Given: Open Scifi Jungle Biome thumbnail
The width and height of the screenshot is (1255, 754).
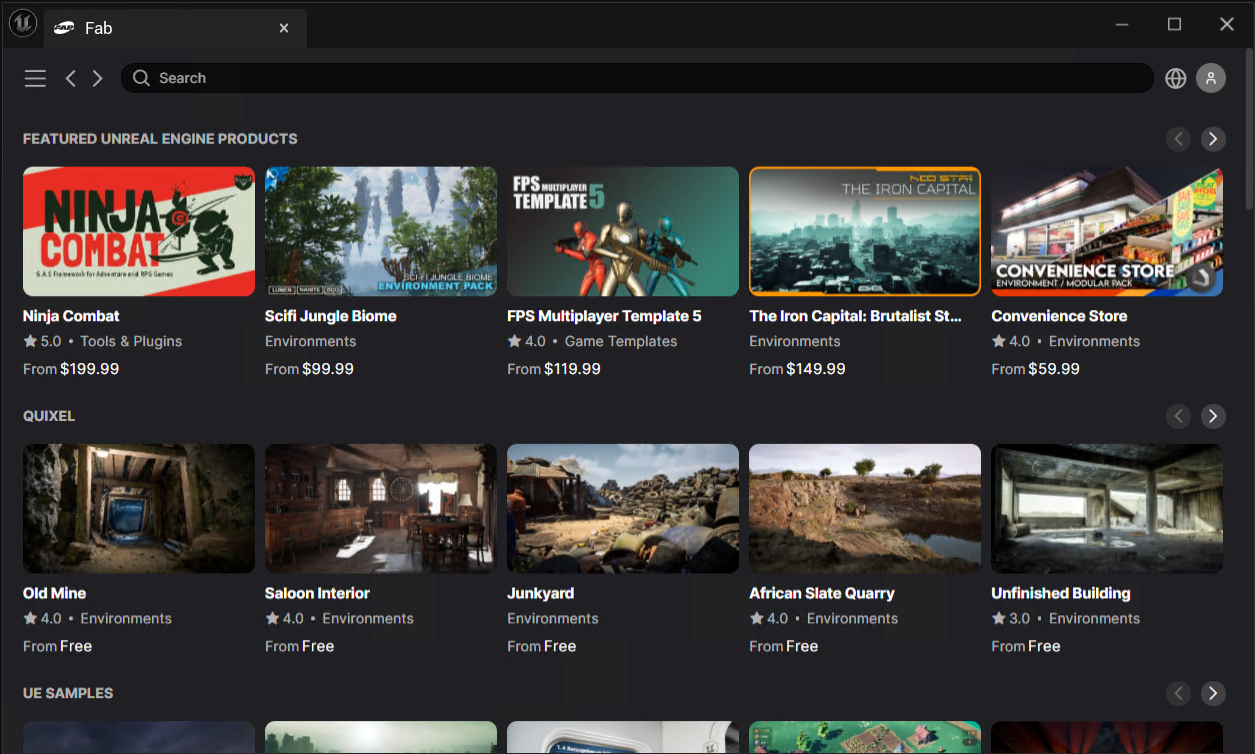Looking at the screenshot, I should point(381,231).
